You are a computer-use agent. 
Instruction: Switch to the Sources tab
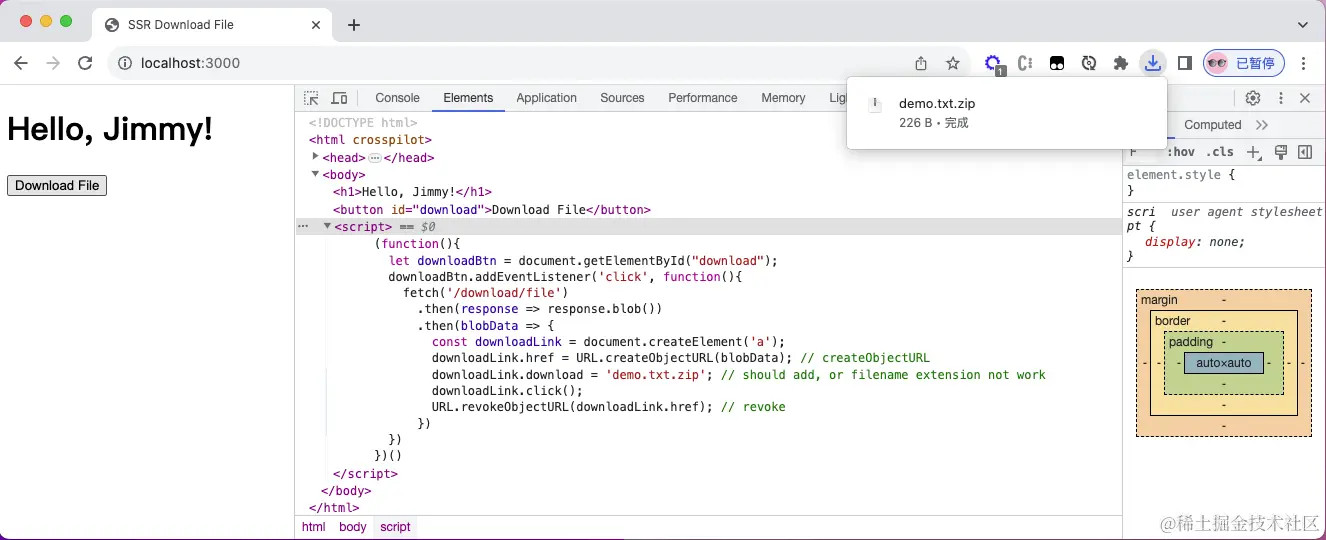click(x=622, y=98)
